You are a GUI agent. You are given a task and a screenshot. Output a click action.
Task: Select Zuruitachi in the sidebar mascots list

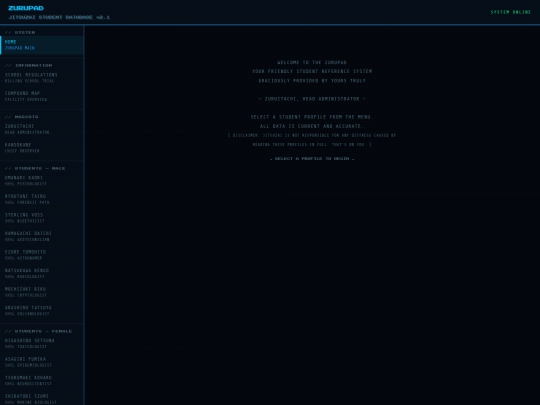tap(42, 129)
